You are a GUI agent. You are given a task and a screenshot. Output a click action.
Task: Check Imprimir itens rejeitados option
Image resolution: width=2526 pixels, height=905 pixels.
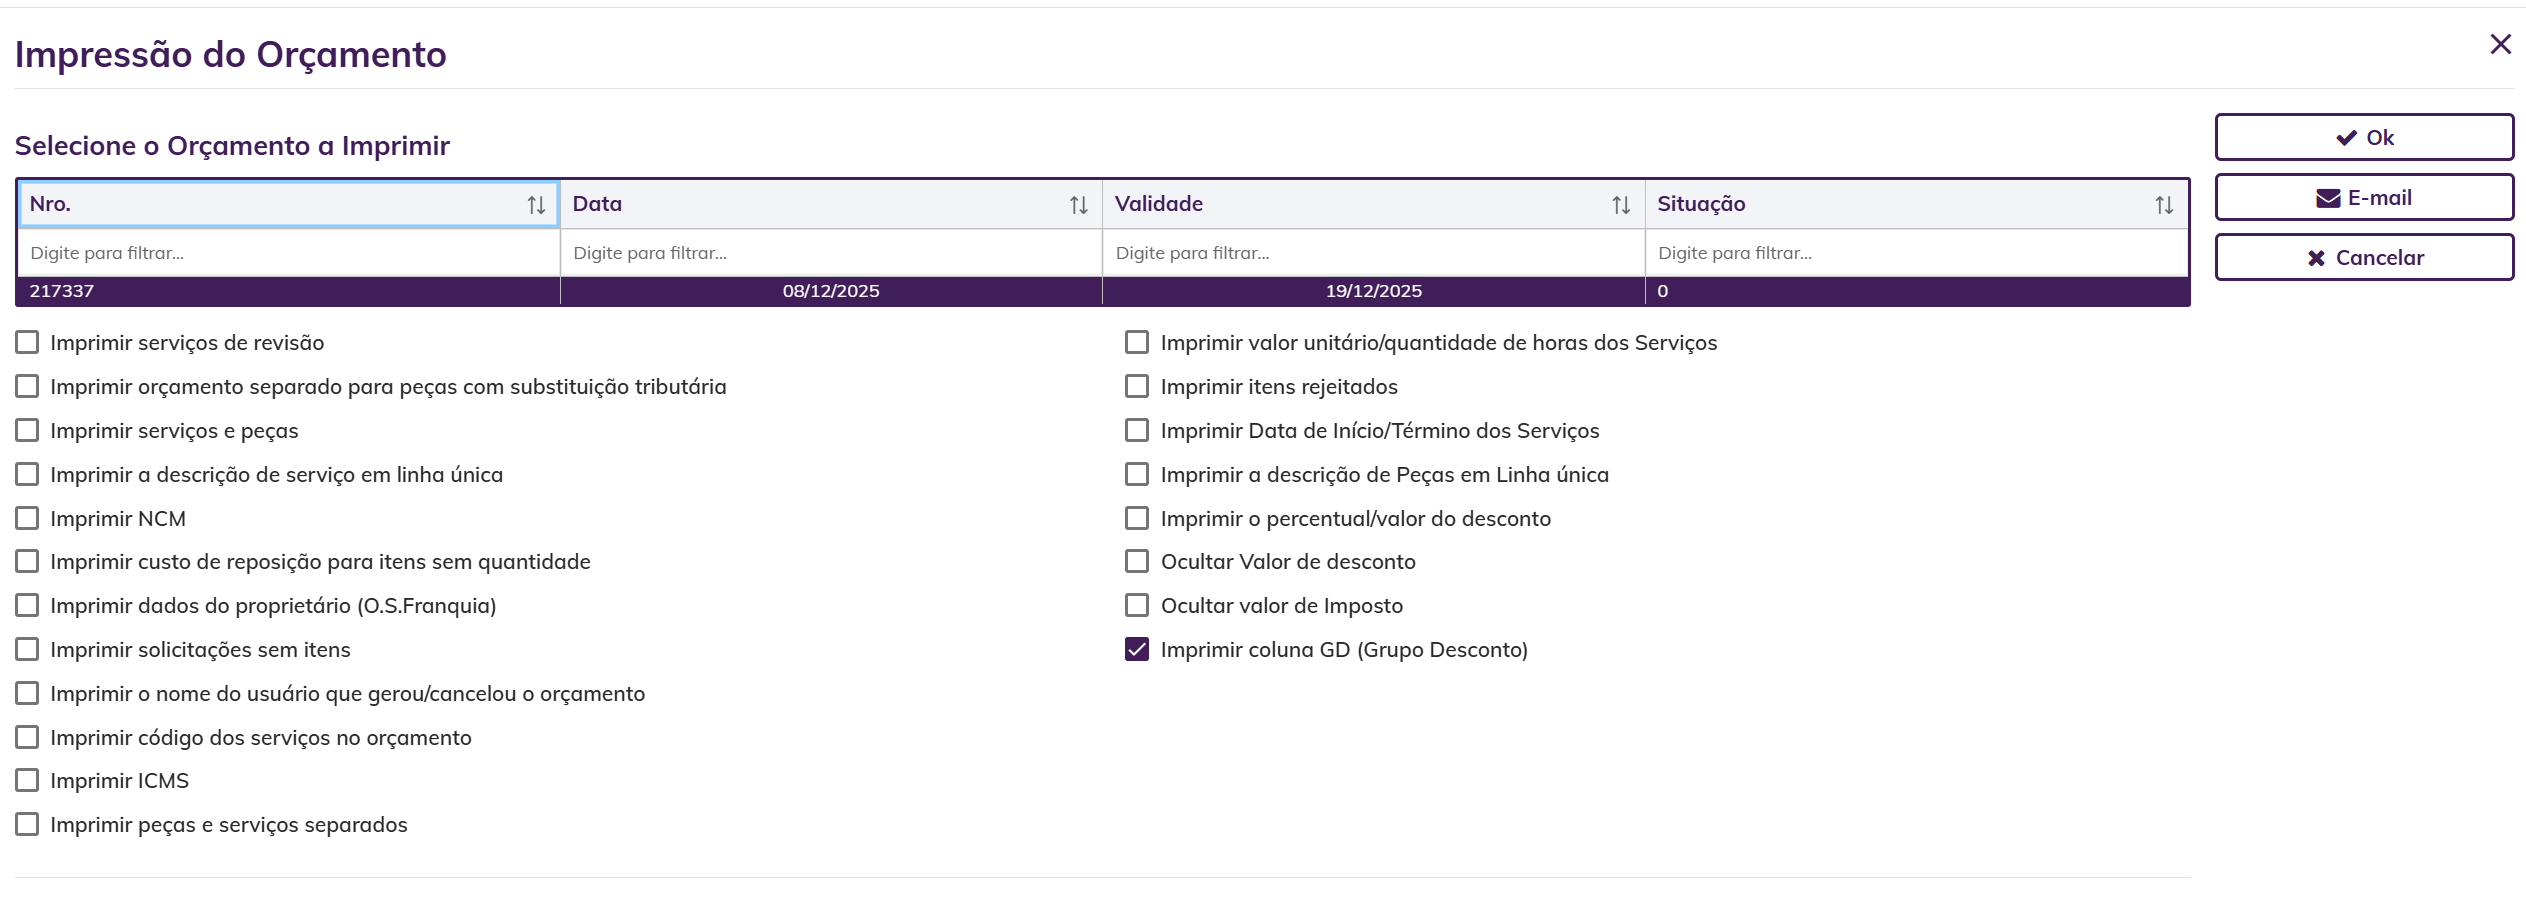coord(1137,387)
